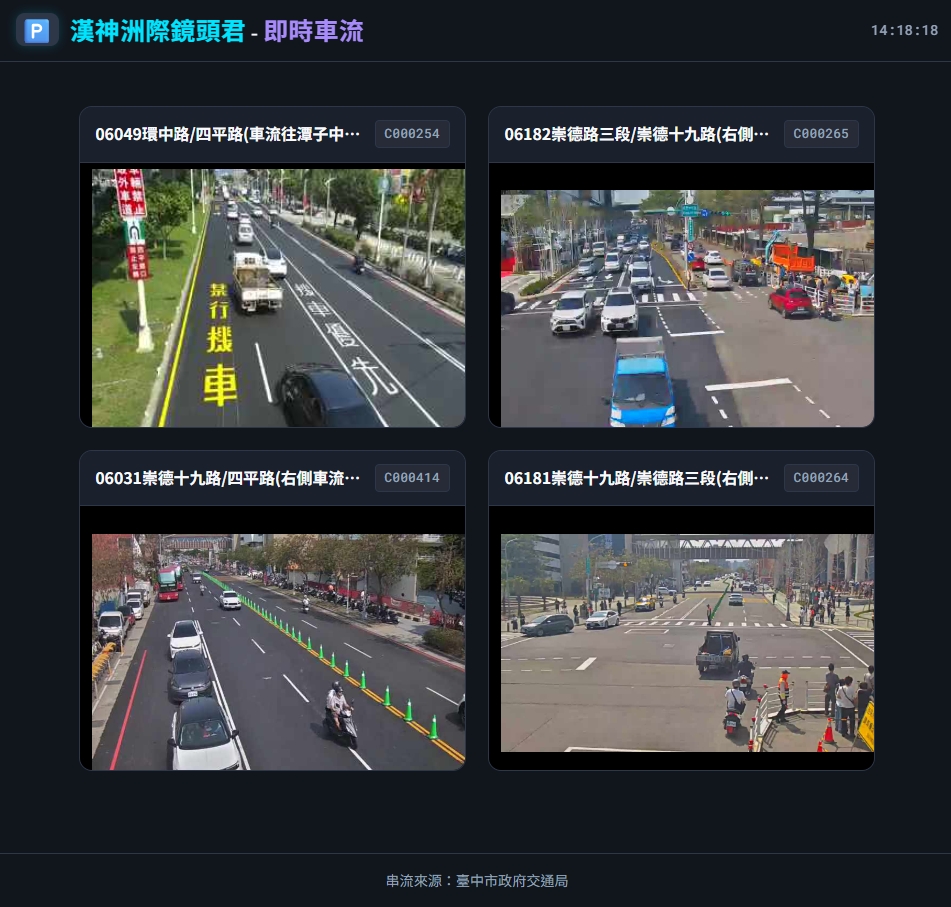The image size is (951, 907).
Task: Open the 06049環中路/四平路 camera title
Action: (x=227, y=134)
